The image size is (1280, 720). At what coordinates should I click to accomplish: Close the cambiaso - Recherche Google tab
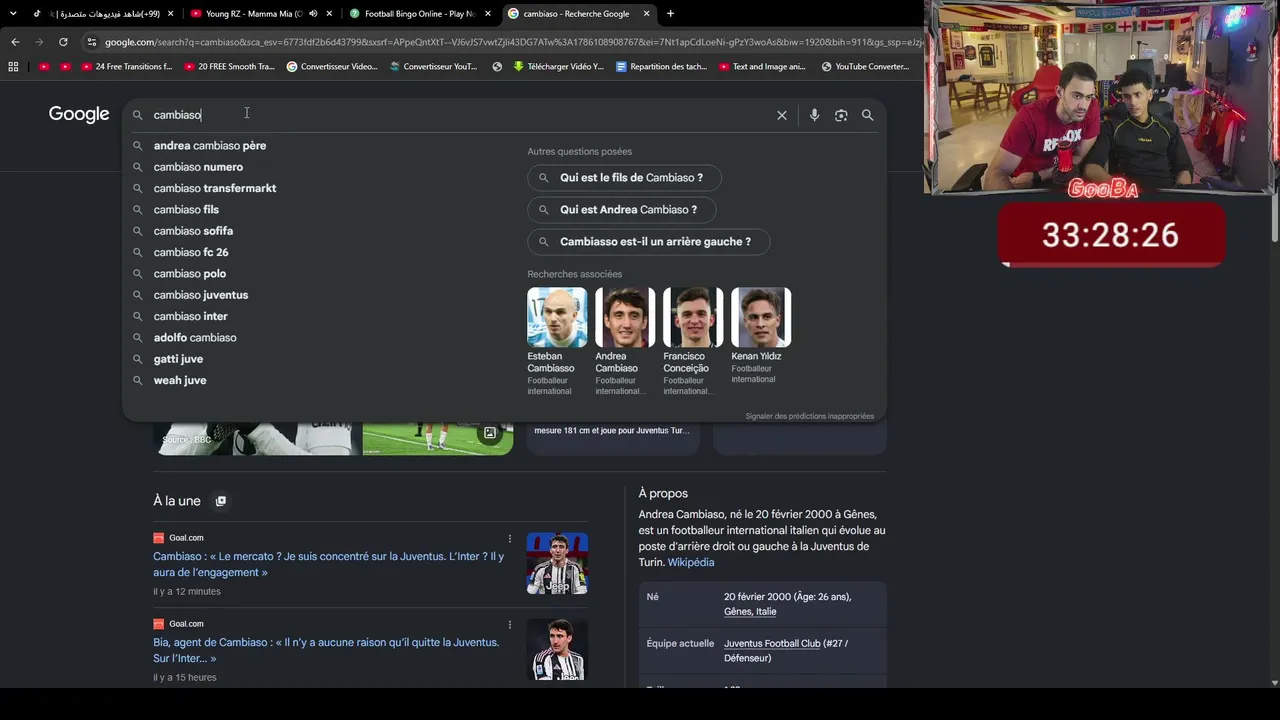point(647,14)
